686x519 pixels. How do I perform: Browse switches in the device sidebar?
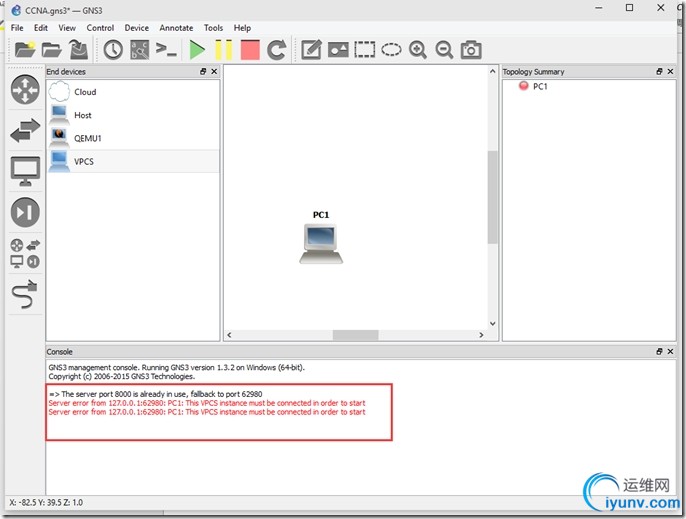25,130
